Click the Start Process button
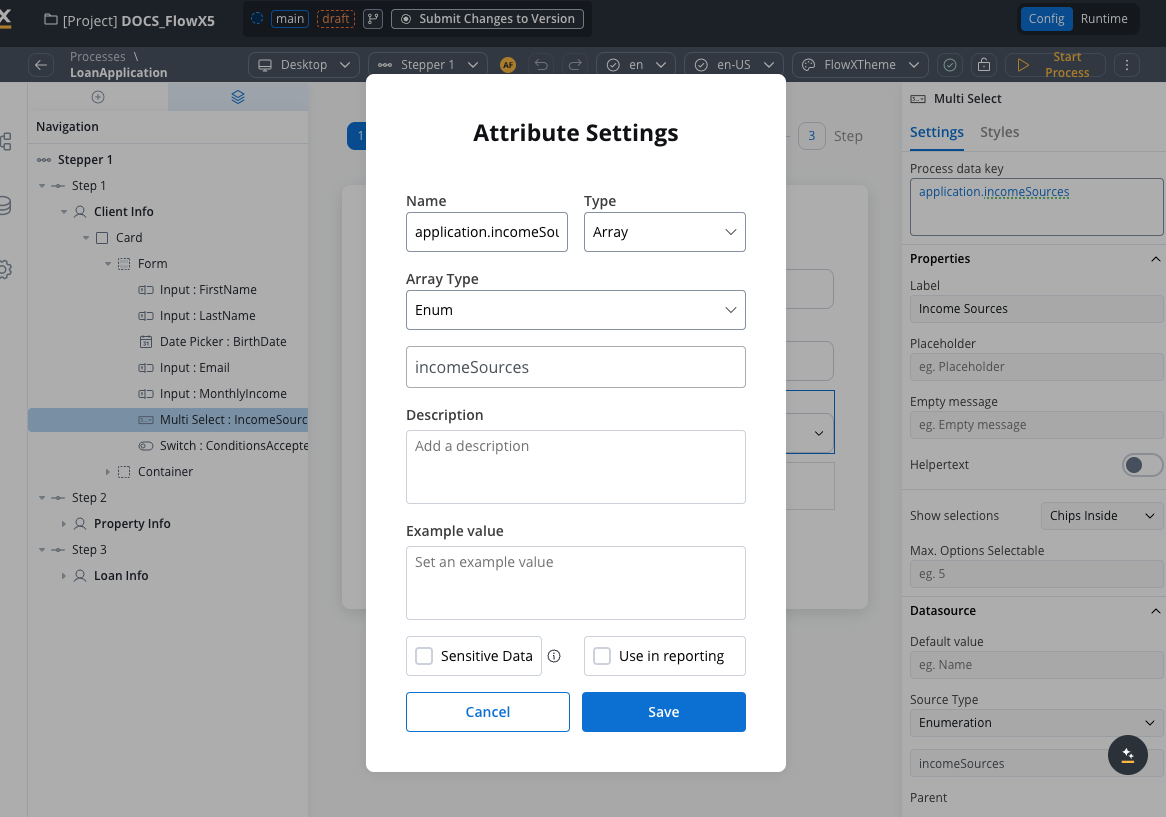 pos(1055,65)
